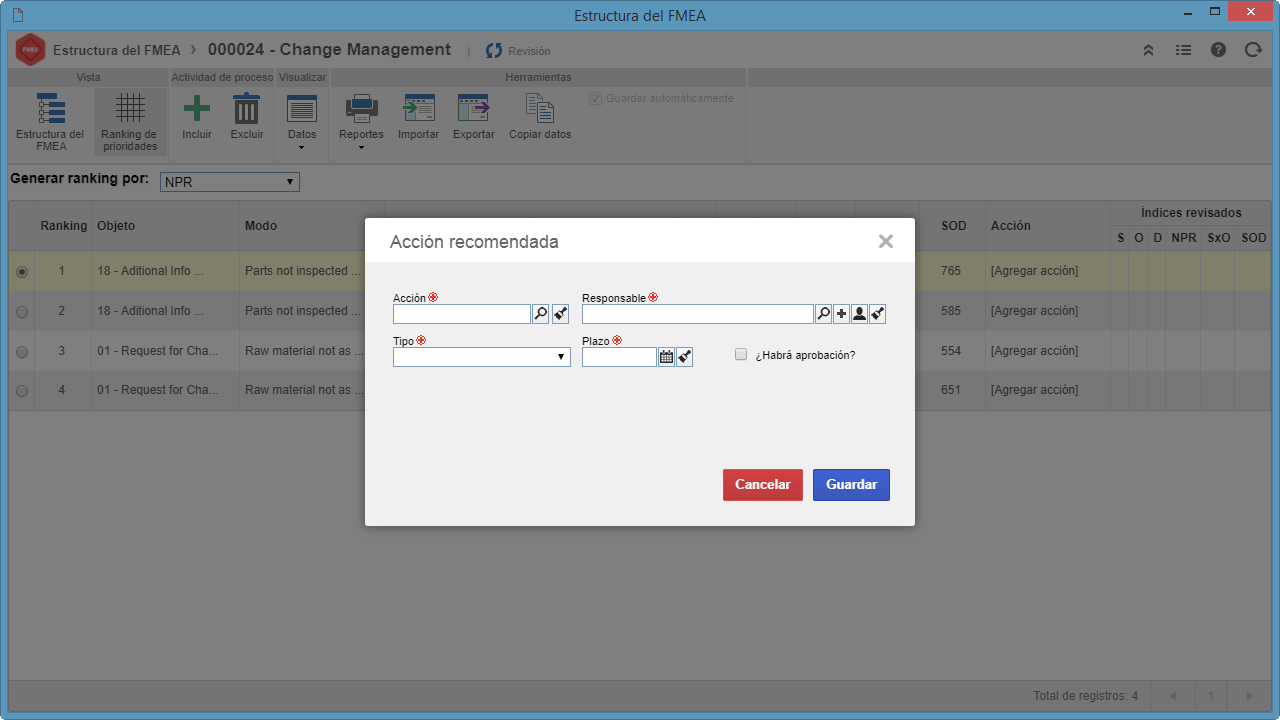Screen dimensions: 1280x720
Task: Open Generar ranking por NPR dropdown
Action: (230, 182)
